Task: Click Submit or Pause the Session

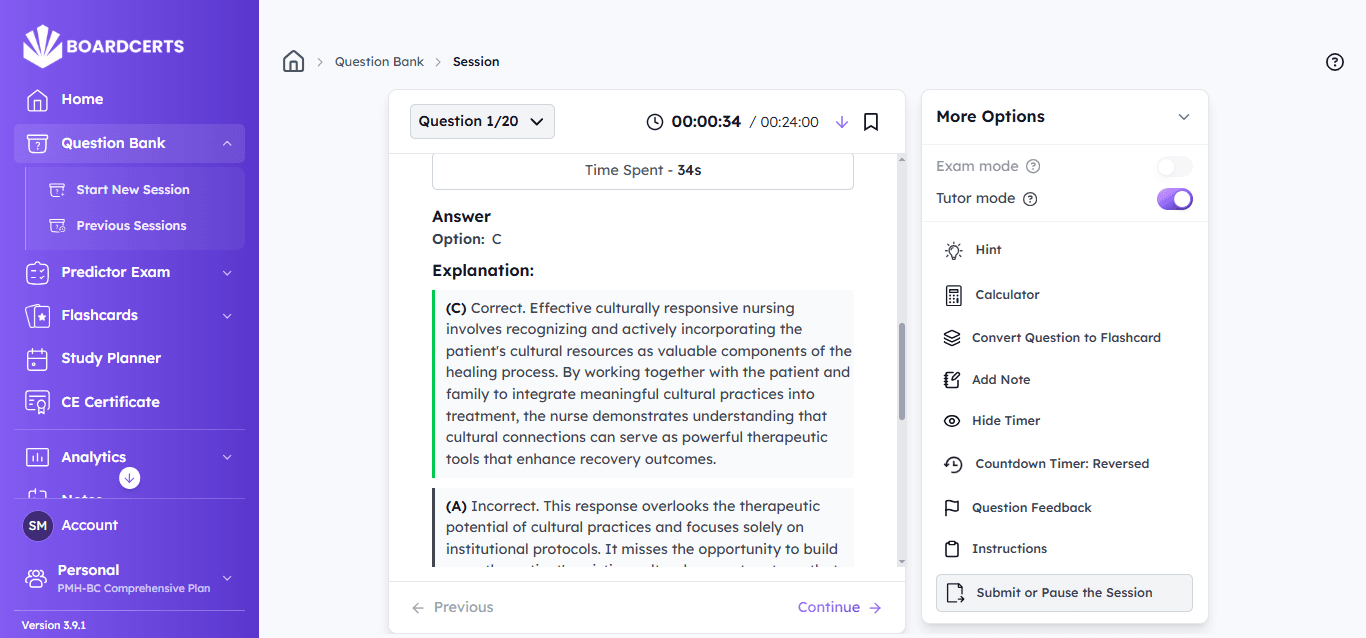Action: click(x=1064, y=593)
